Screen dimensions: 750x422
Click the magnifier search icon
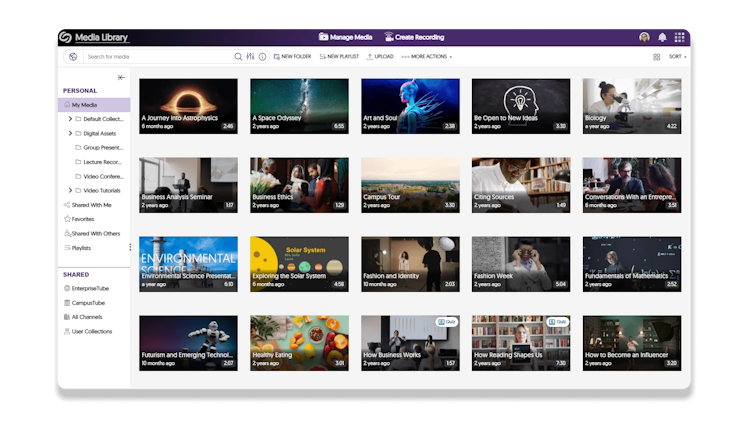(x=238, y=56)
